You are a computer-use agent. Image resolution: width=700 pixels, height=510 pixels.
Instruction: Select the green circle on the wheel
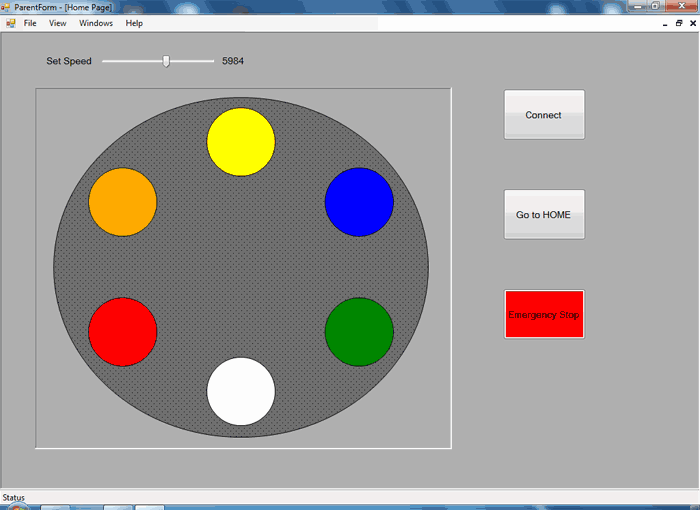[x=359, y=332]
